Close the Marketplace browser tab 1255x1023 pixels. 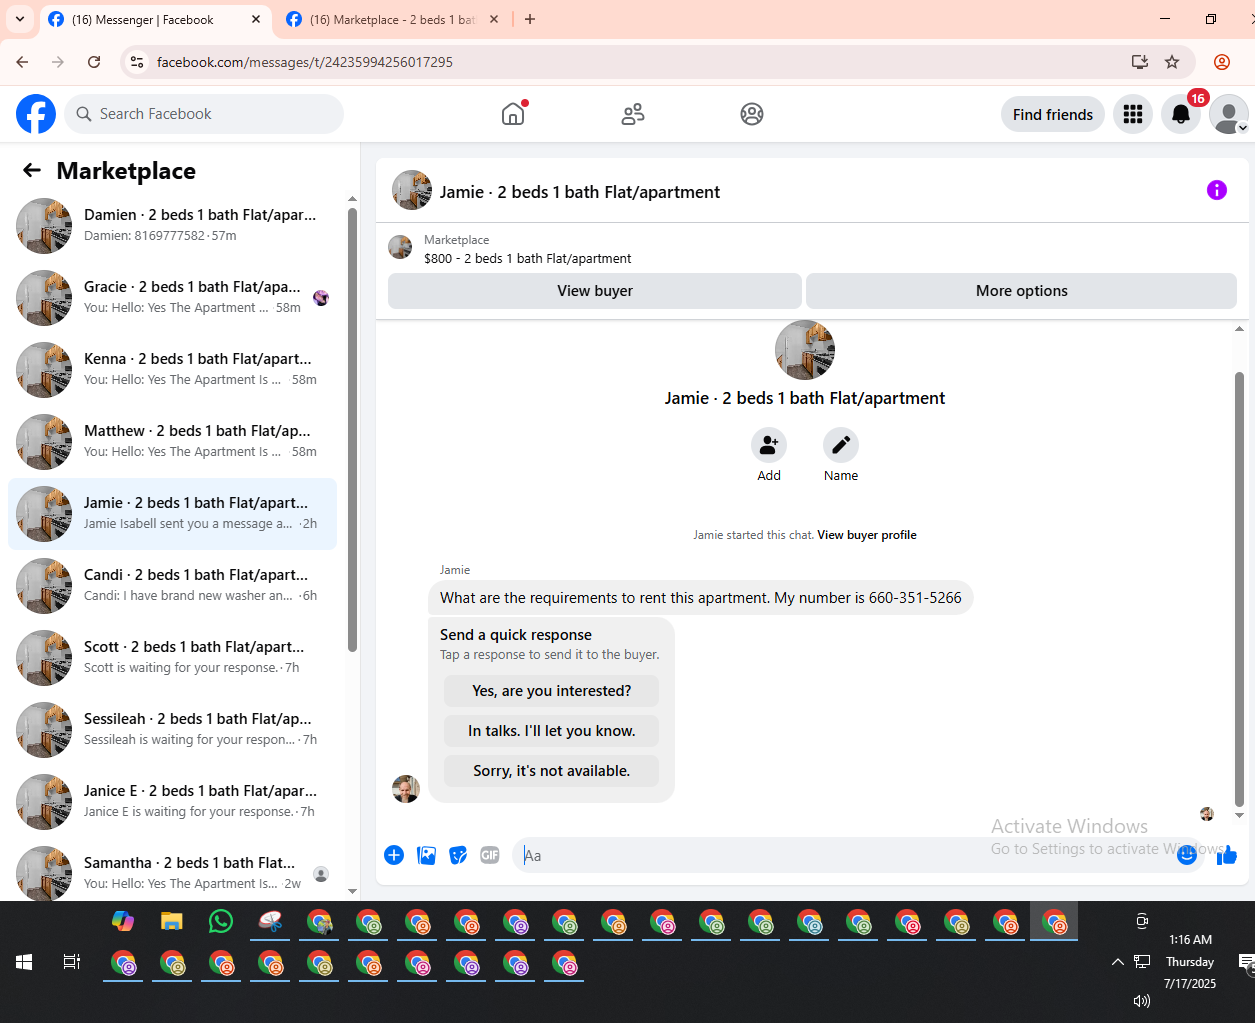494,19
